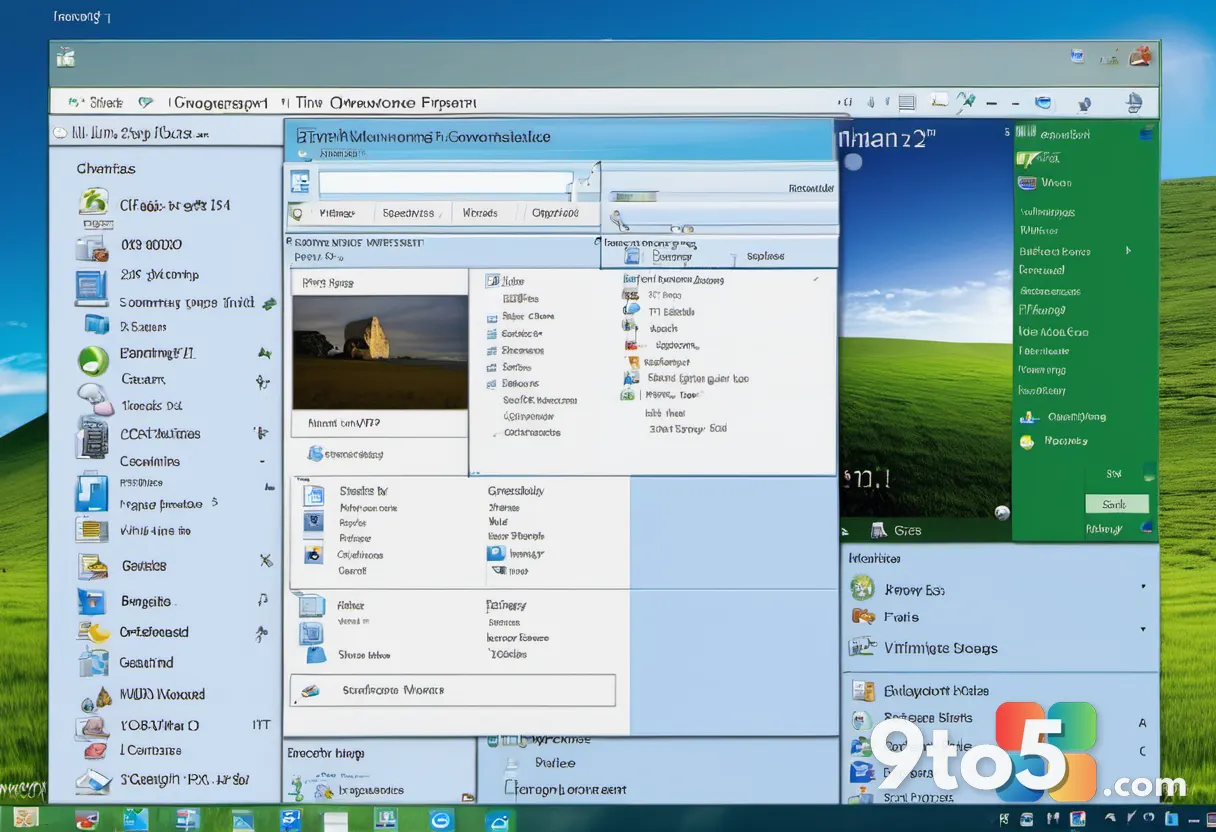Open the "Gnogerespwn" menu
This screenshot has width=1216, height=832.
(x=220, y=102)
